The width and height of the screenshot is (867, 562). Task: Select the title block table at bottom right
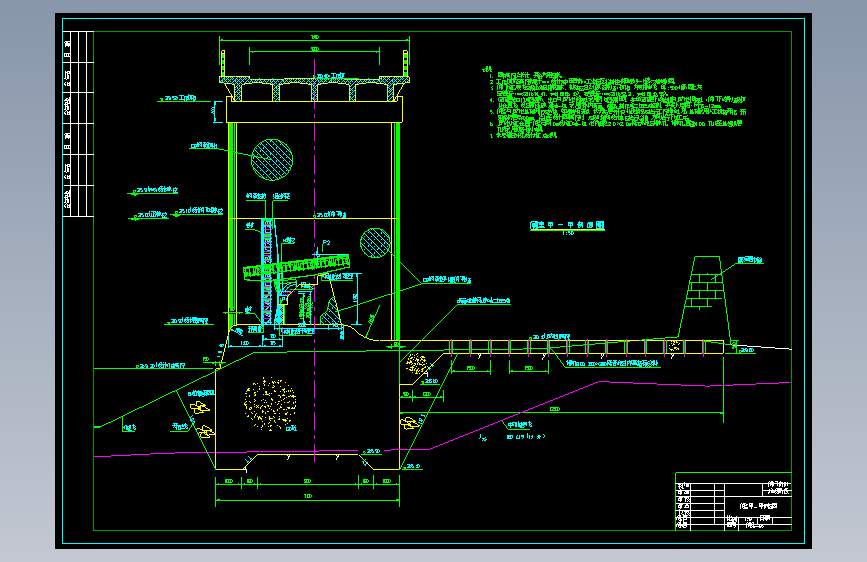point(733,501)
